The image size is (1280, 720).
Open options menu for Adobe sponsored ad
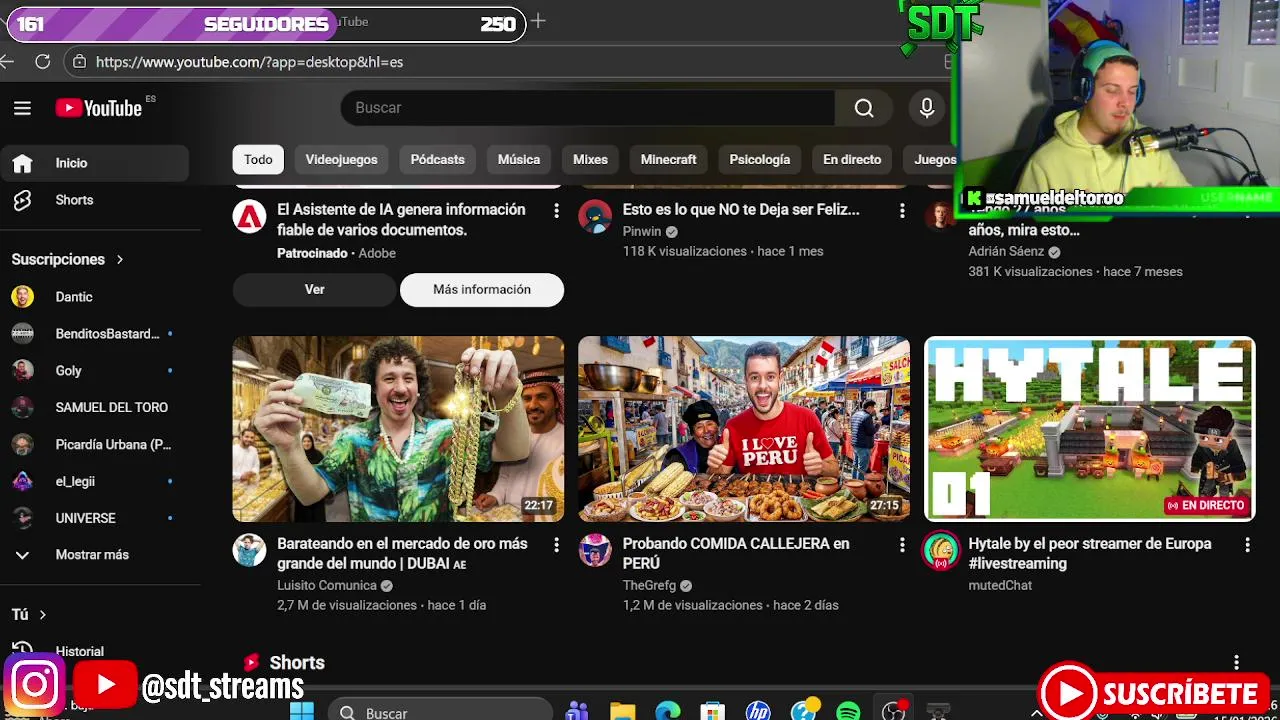point(556,210)
